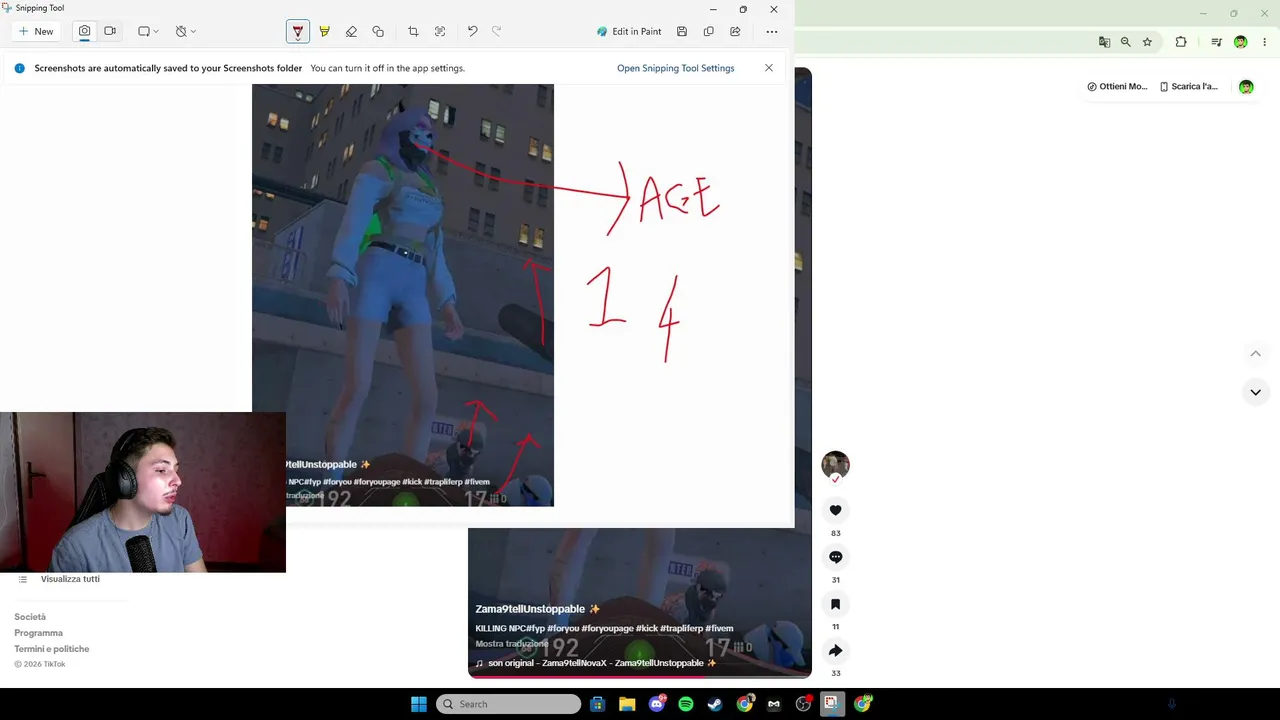Activate the image crop tool
The height and width of the screenshot is (720, 1280).
(x=413, y=31)
